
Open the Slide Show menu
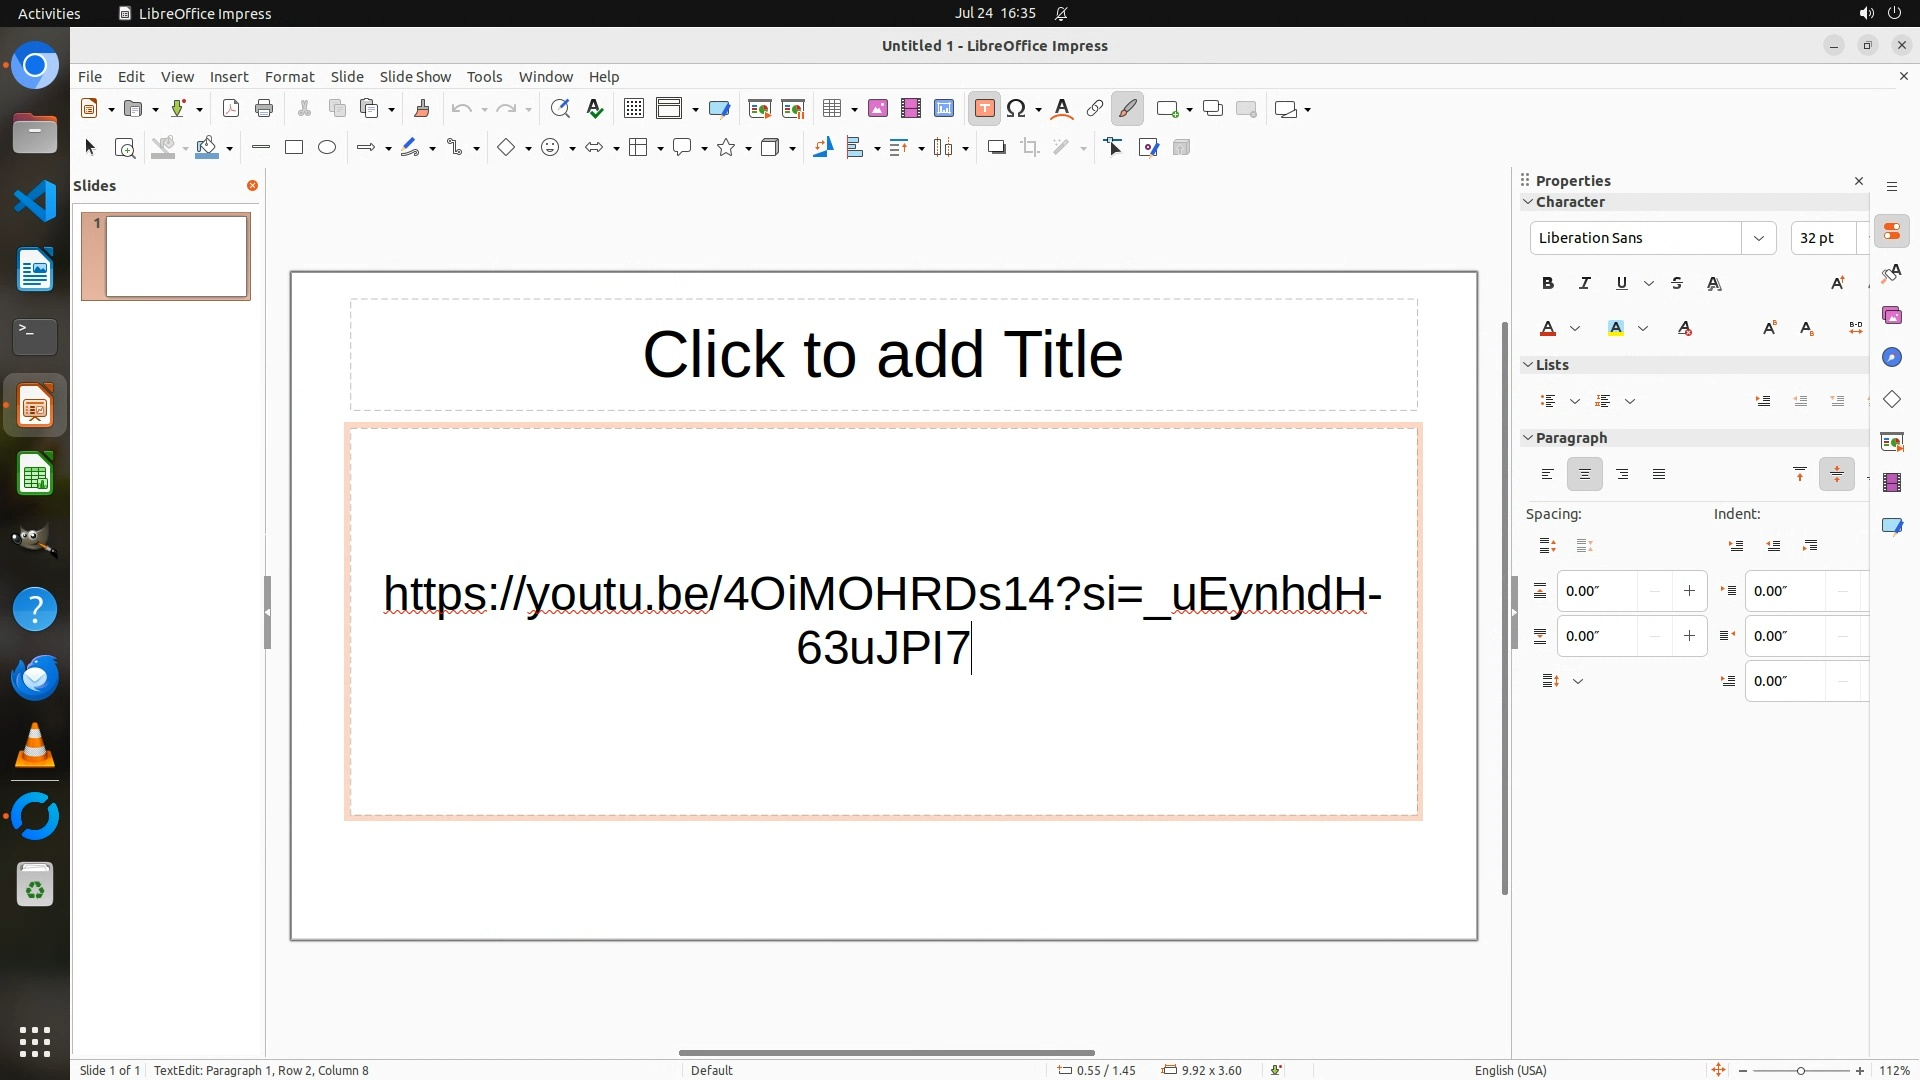tap(415, 77)
